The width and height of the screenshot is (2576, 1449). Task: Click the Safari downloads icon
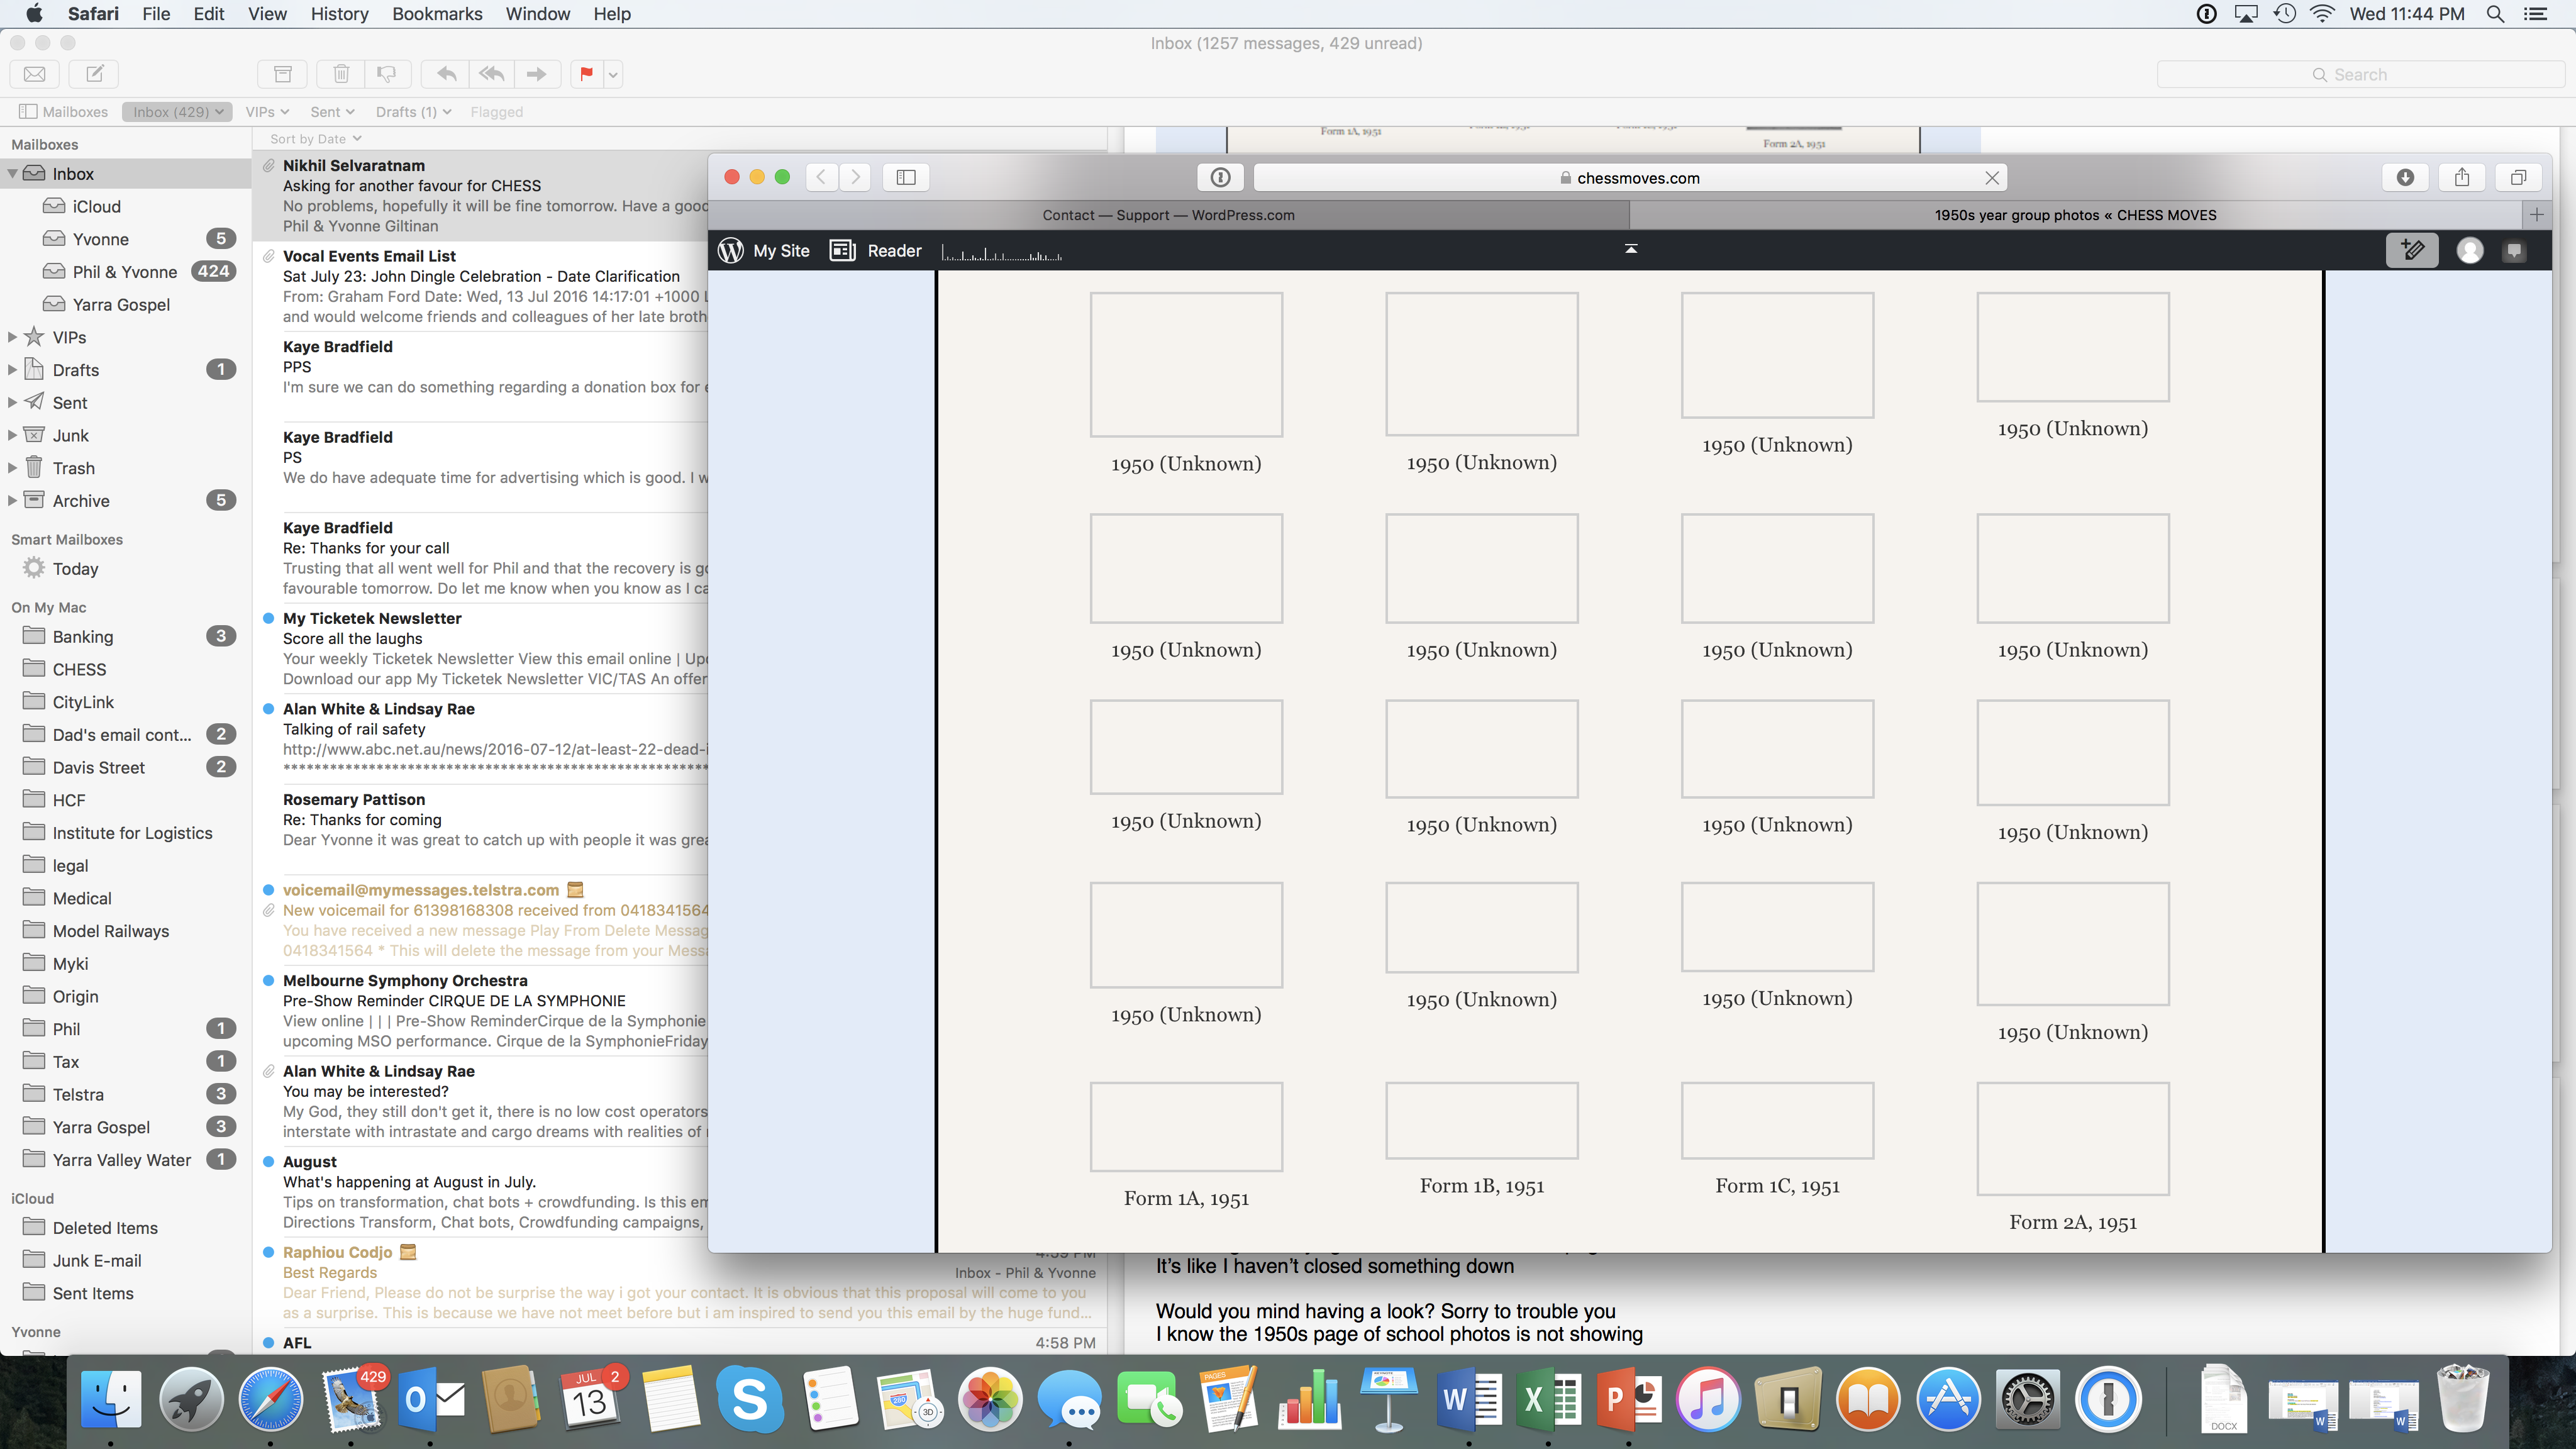pyautogui.click(x=2405, y=177)
